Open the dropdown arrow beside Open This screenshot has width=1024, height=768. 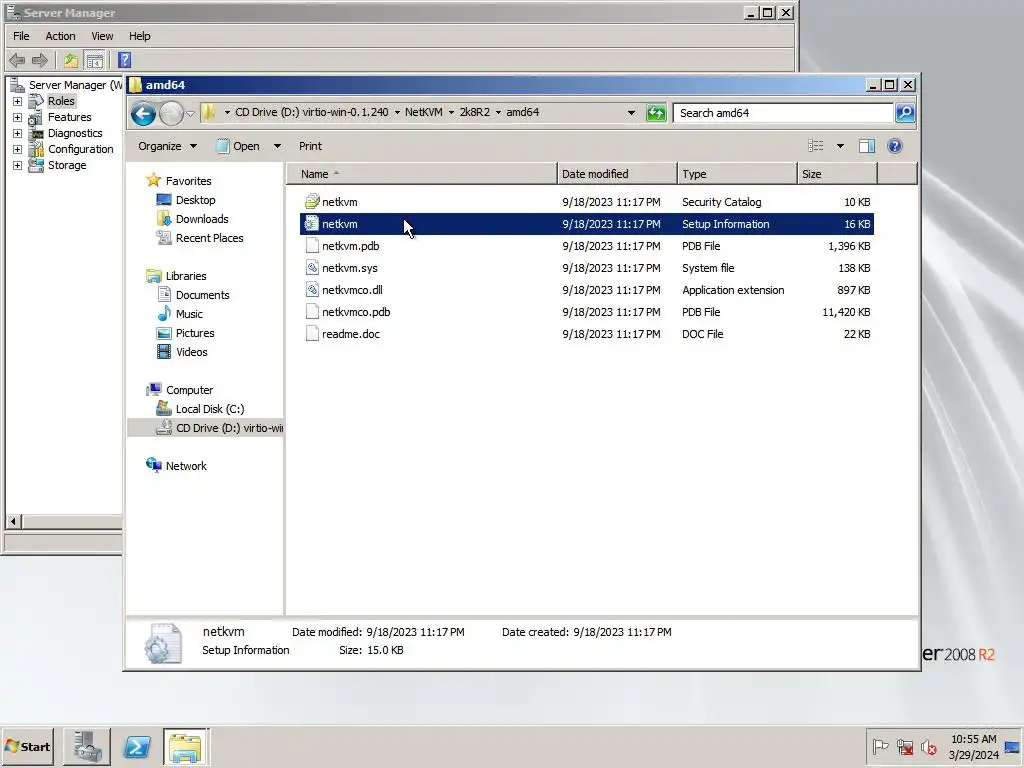(277, 146)
